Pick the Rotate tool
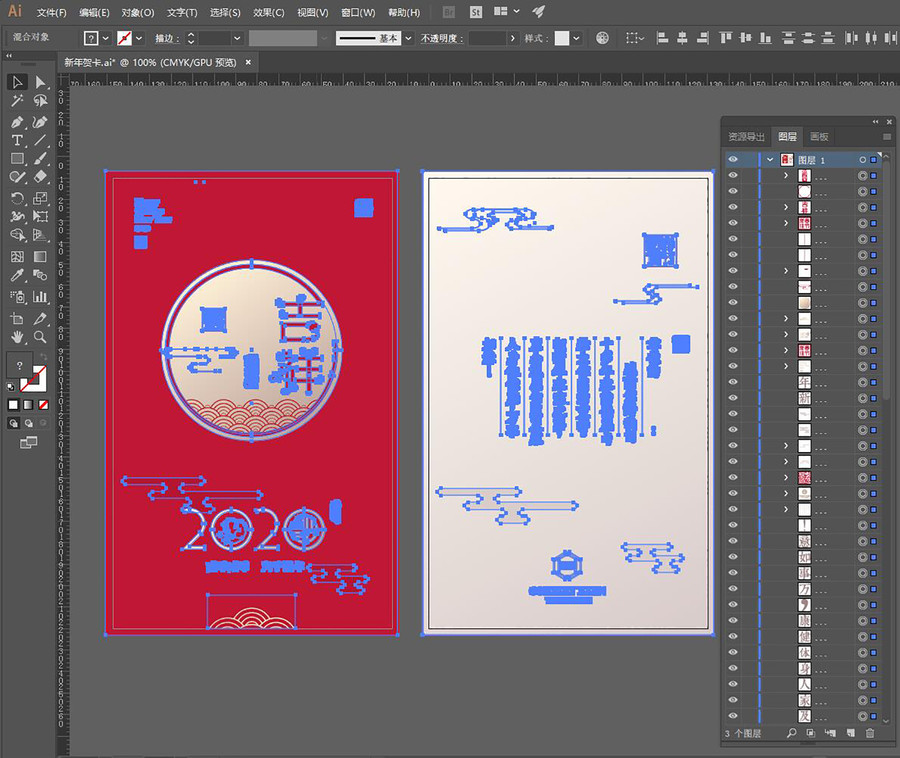Viewport: 900px width, 758px height. (x=17, y=198)
